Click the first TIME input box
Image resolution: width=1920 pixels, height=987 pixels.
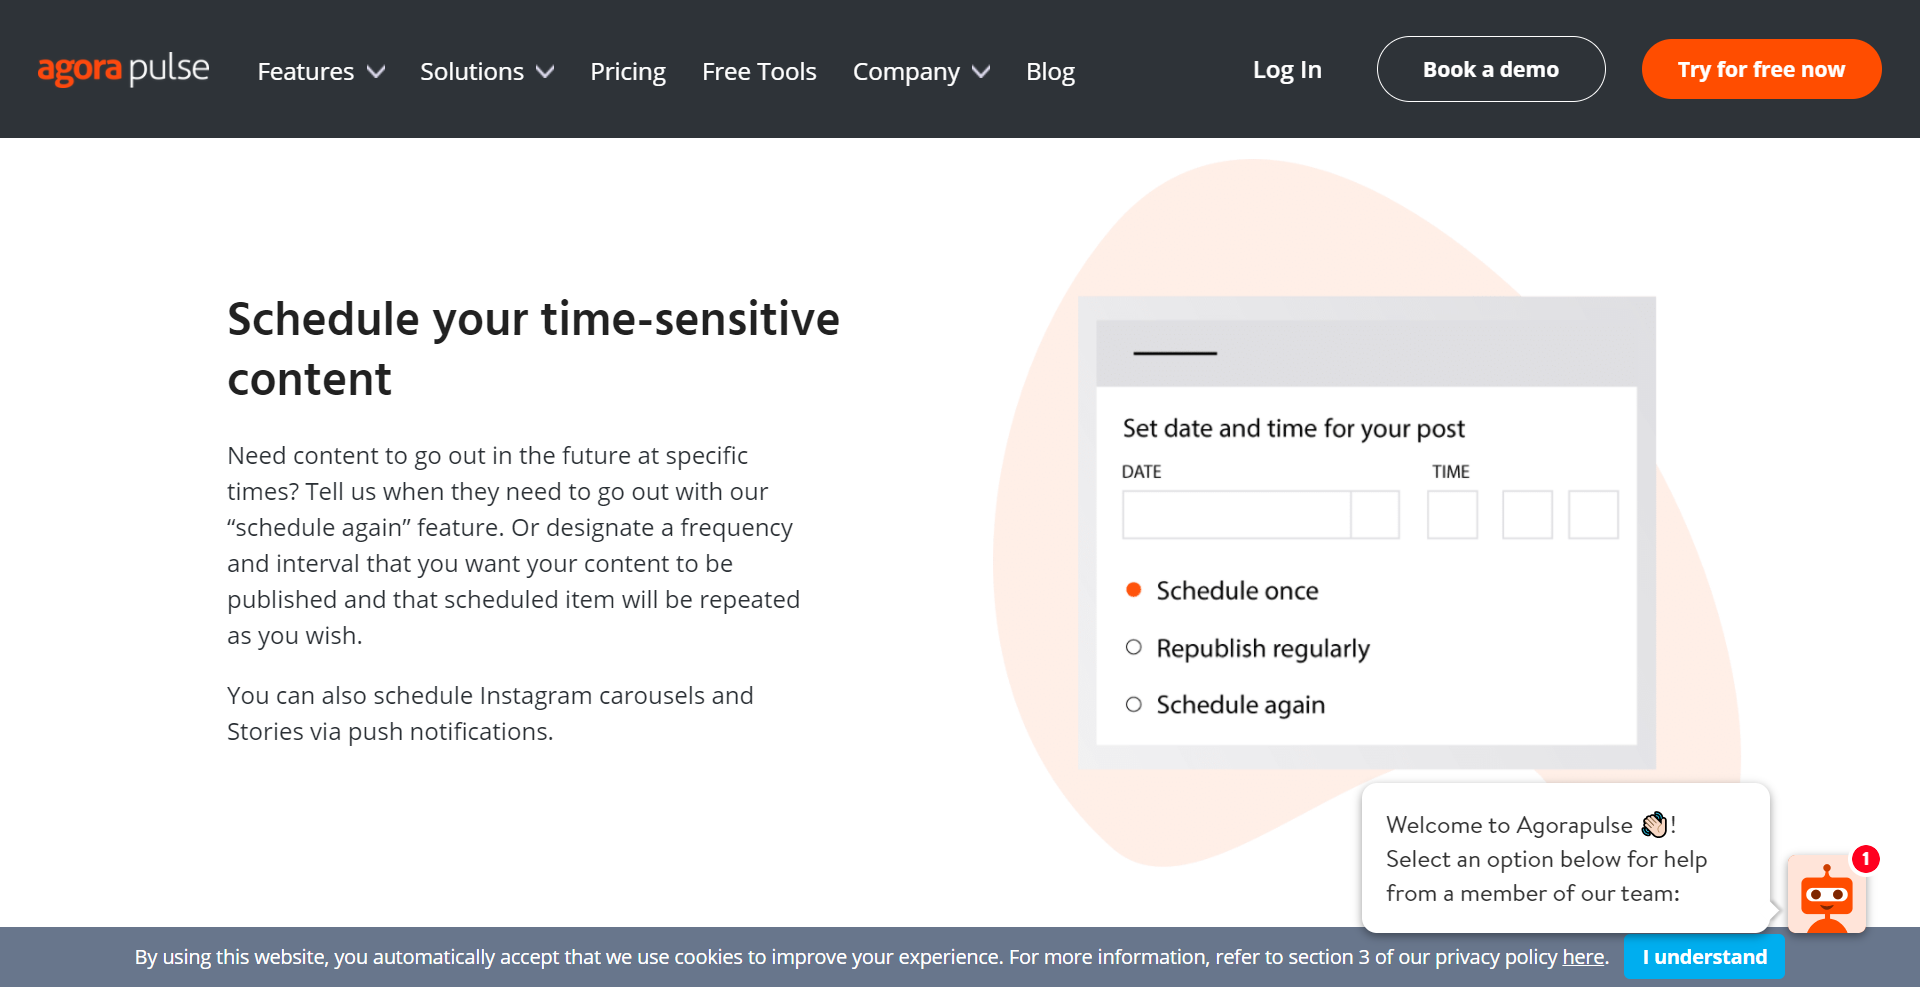click(x=1452, y=515)
